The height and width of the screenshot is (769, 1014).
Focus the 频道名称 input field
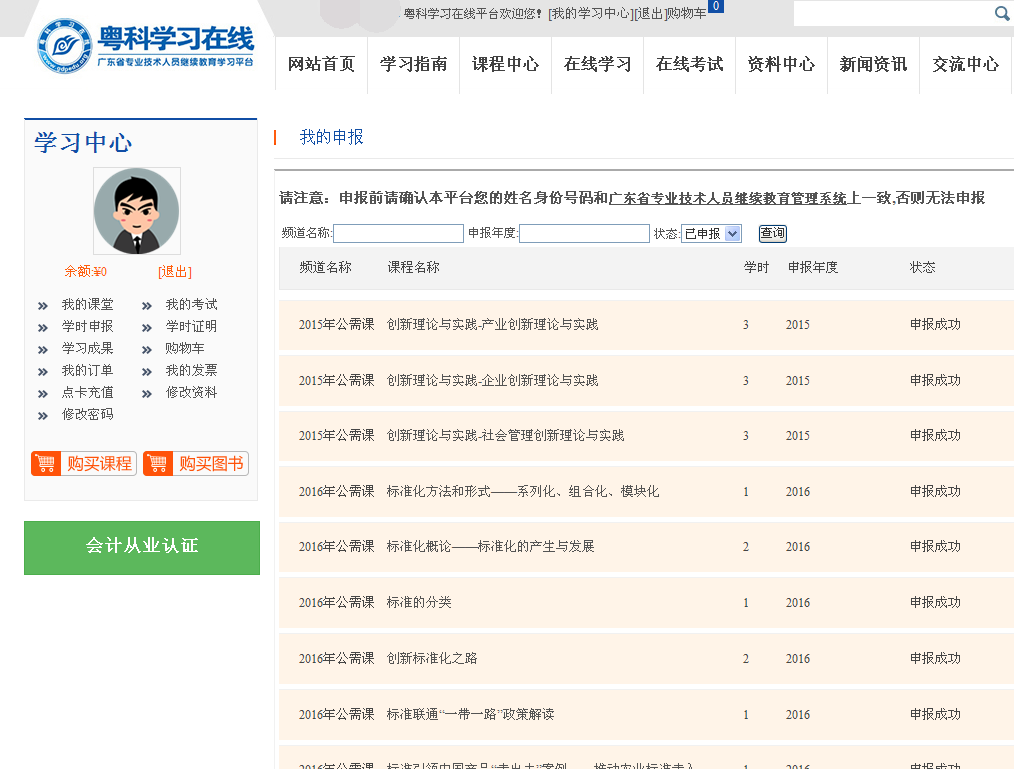398,233
